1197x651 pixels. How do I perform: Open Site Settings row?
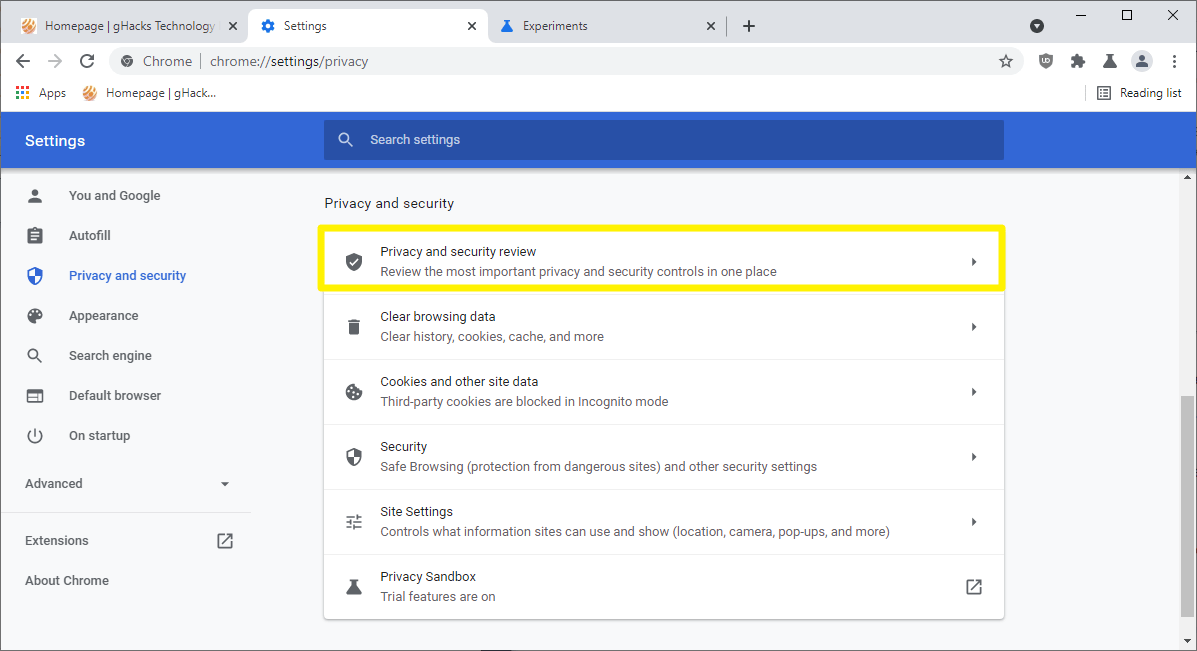click(x=663, y=521)
